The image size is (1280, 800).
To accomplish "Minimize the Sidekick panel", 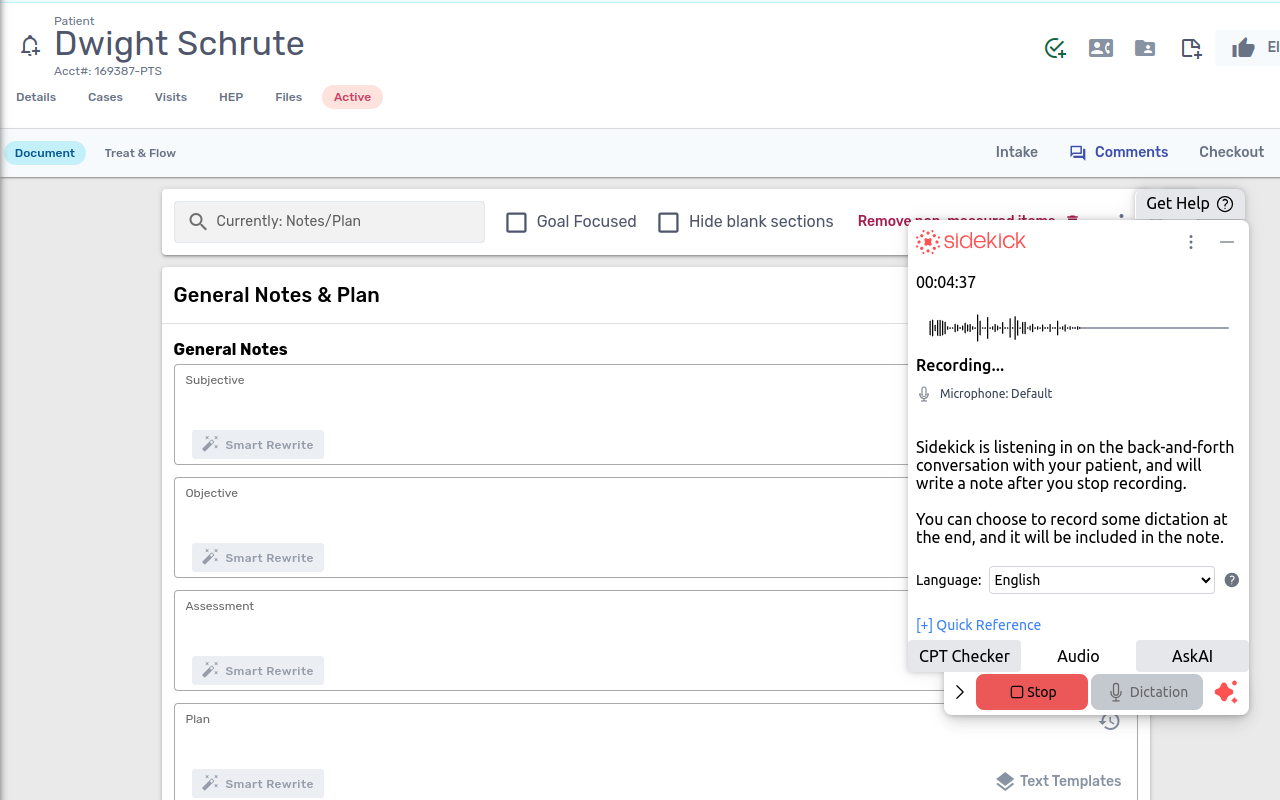I will pyautogui.click(x=1227, y=242).
